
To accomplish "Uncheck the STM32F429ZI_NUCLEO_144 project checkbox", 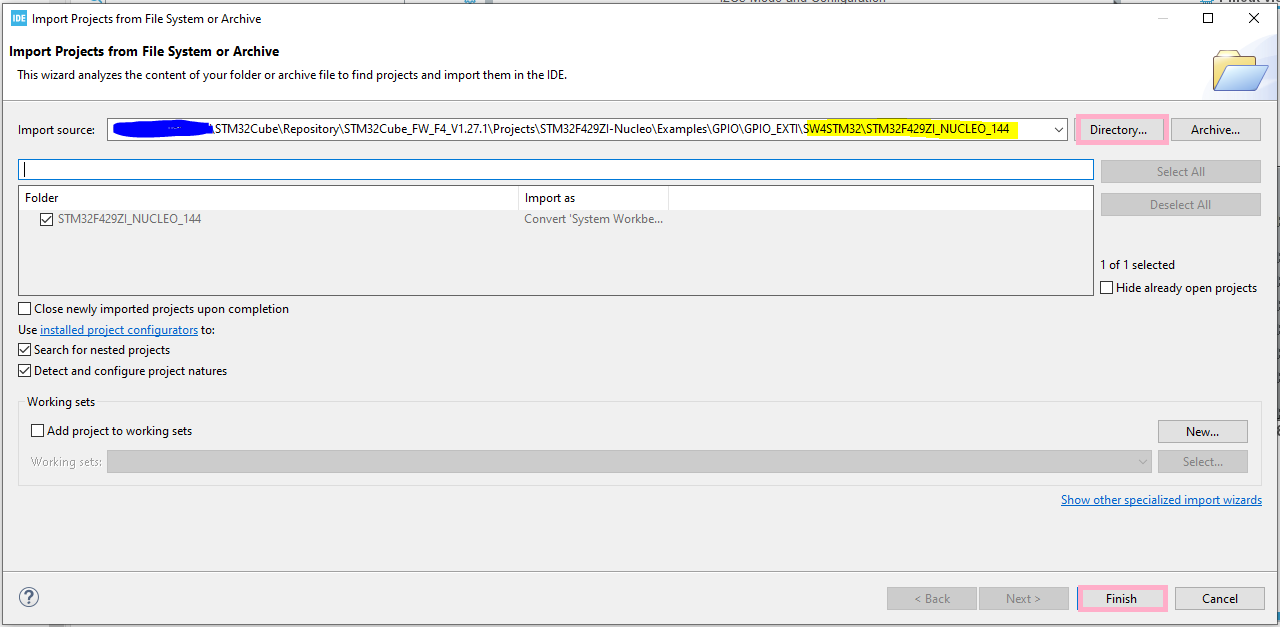I will pos(46,219).
